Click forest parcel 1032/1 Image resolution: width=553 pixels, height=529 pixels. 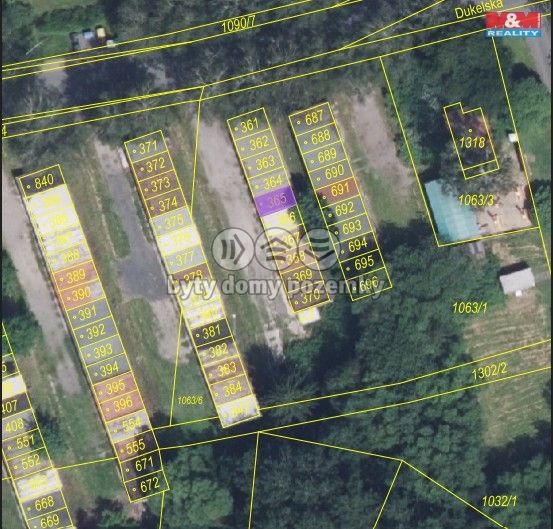click(499, 501)
